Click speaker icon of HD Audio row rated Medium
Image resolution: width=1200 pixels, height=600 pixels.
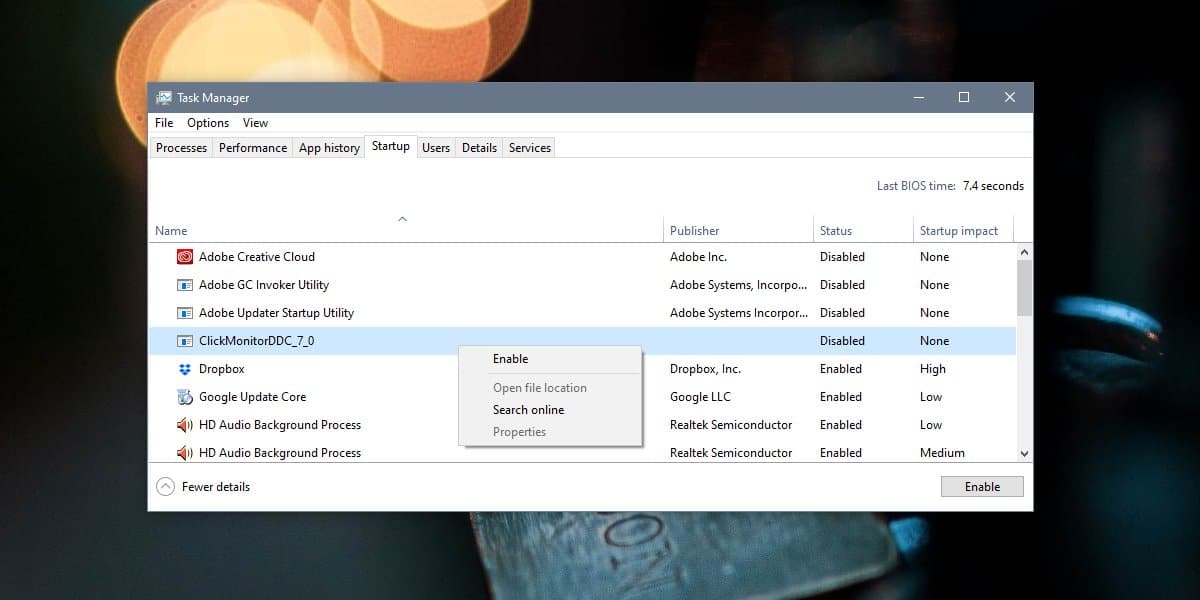[x=184, y=453]
